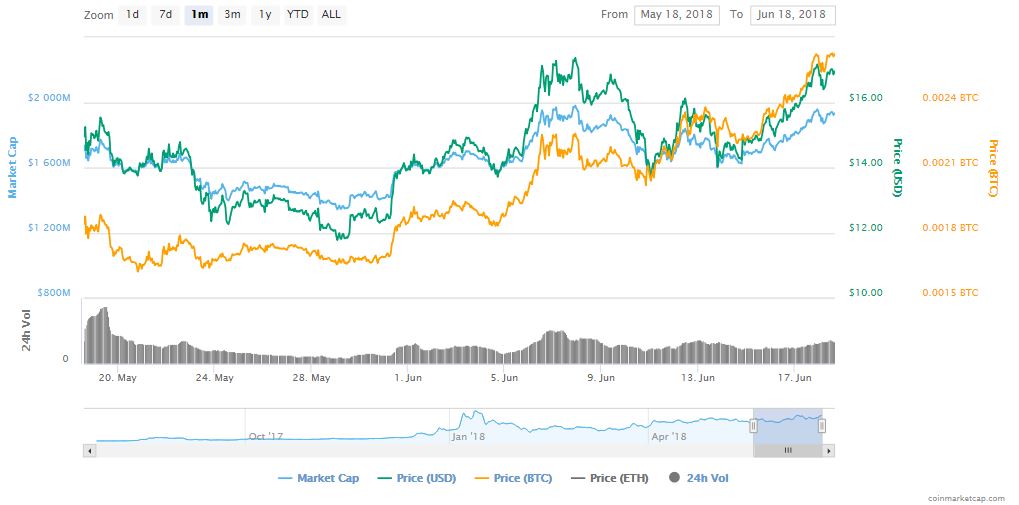Set chart zoom to 3m
The height and width of the screenshot is (505, 1019).
(x=232, y=15)
